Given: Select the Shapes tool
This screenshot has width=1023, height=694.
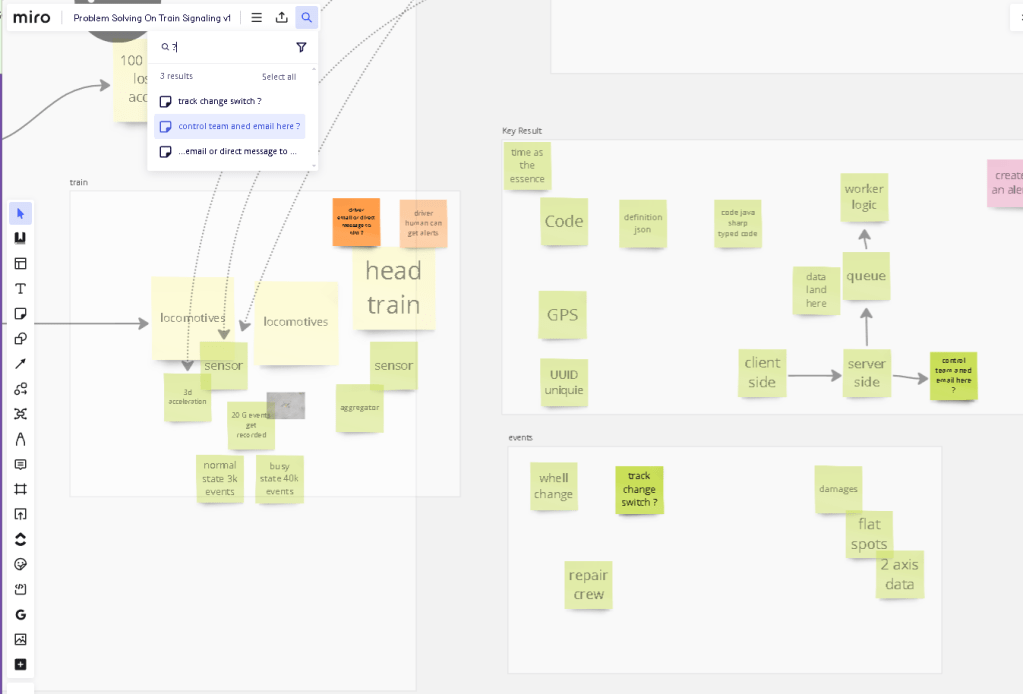Looking at the screenshot, I should tap(20, 339).
